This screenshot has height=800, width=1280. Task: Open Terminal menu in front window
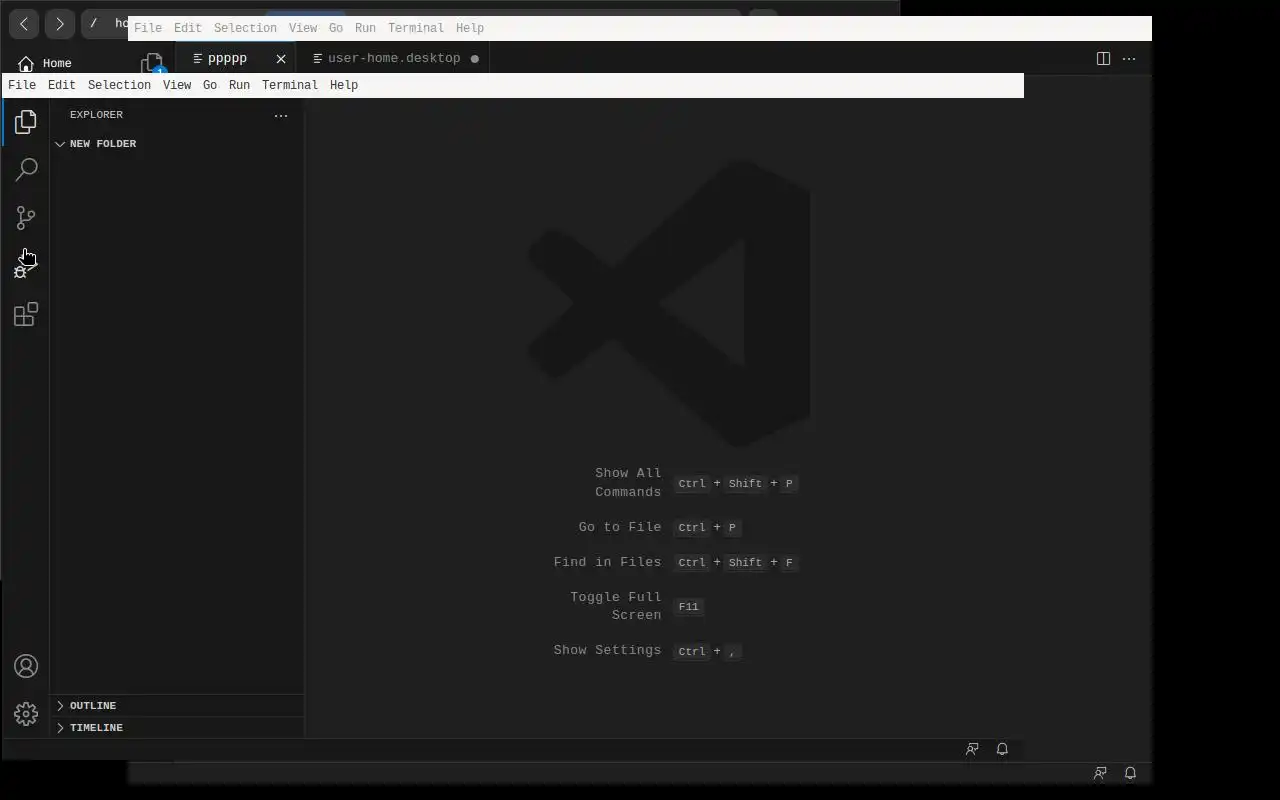[x=290, y=85]
